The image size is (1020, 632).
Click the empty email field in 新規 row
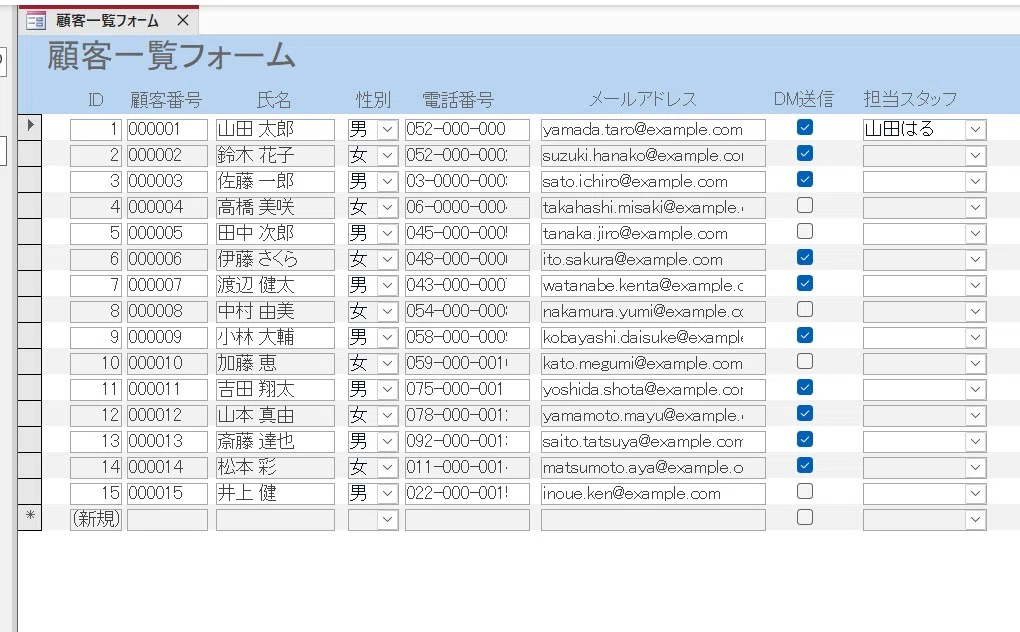click(x=653, y=520)
